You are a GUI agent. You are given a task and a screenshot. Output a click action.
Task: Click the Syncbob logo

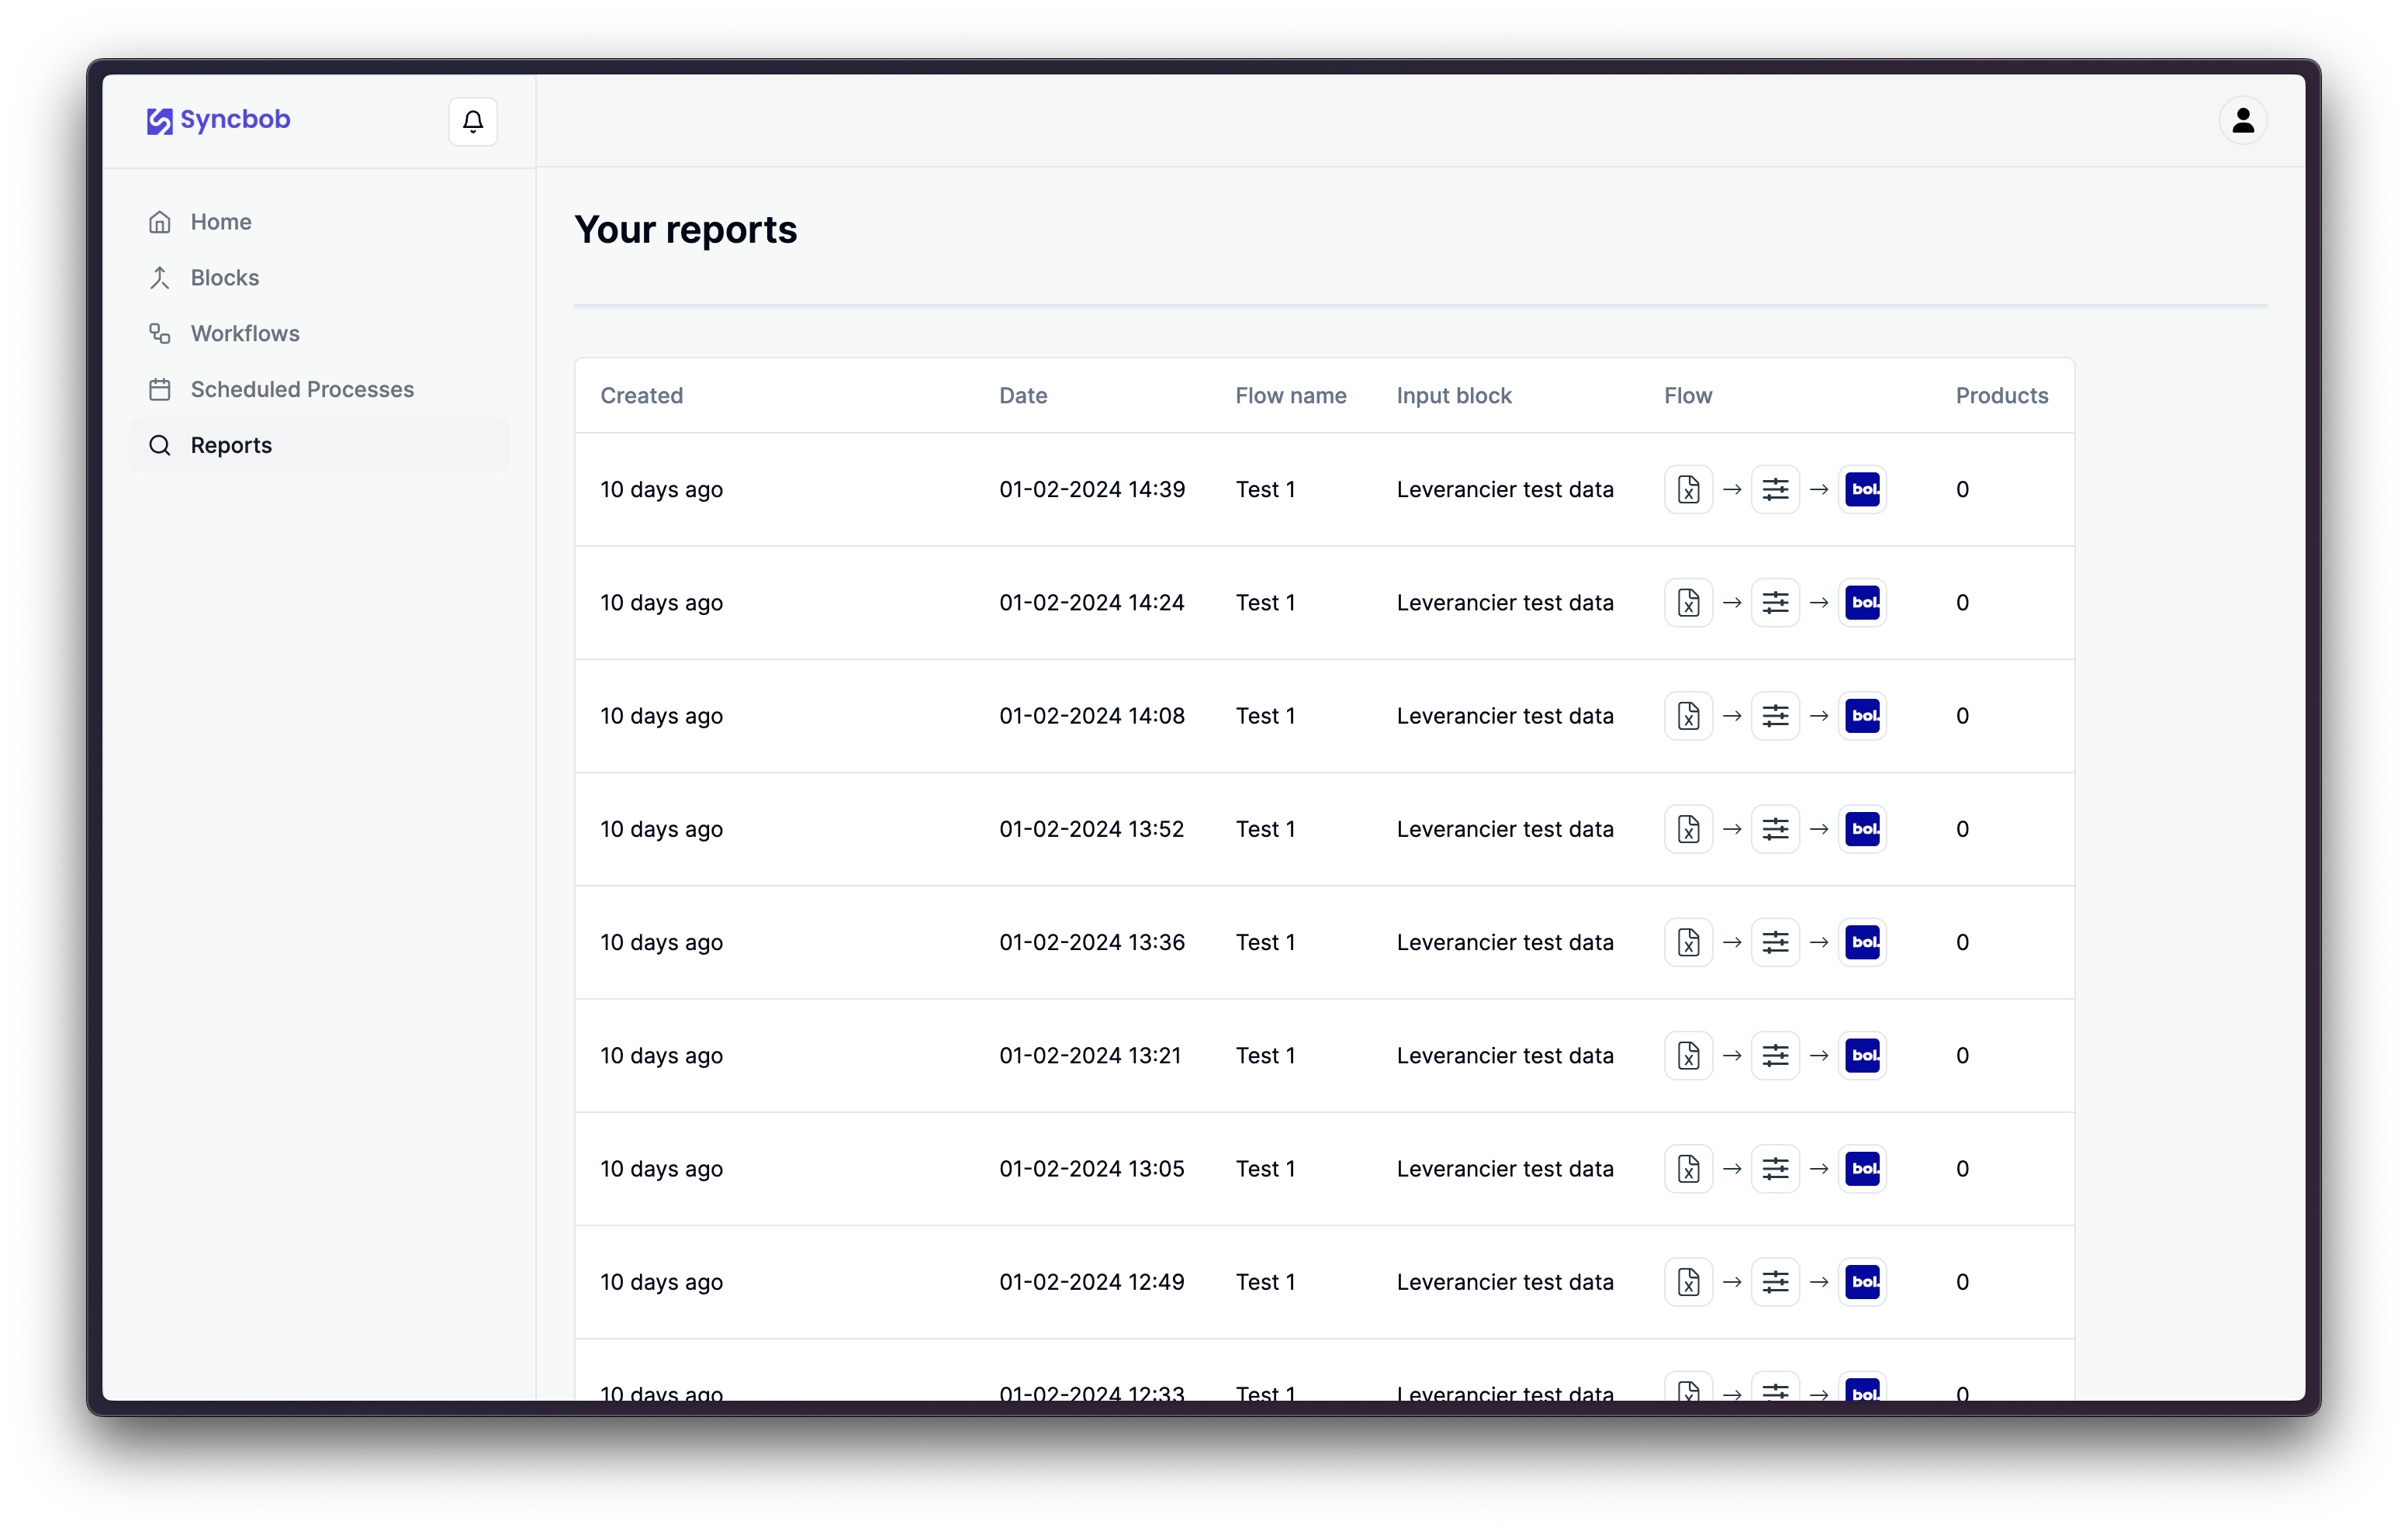[219, 120]
